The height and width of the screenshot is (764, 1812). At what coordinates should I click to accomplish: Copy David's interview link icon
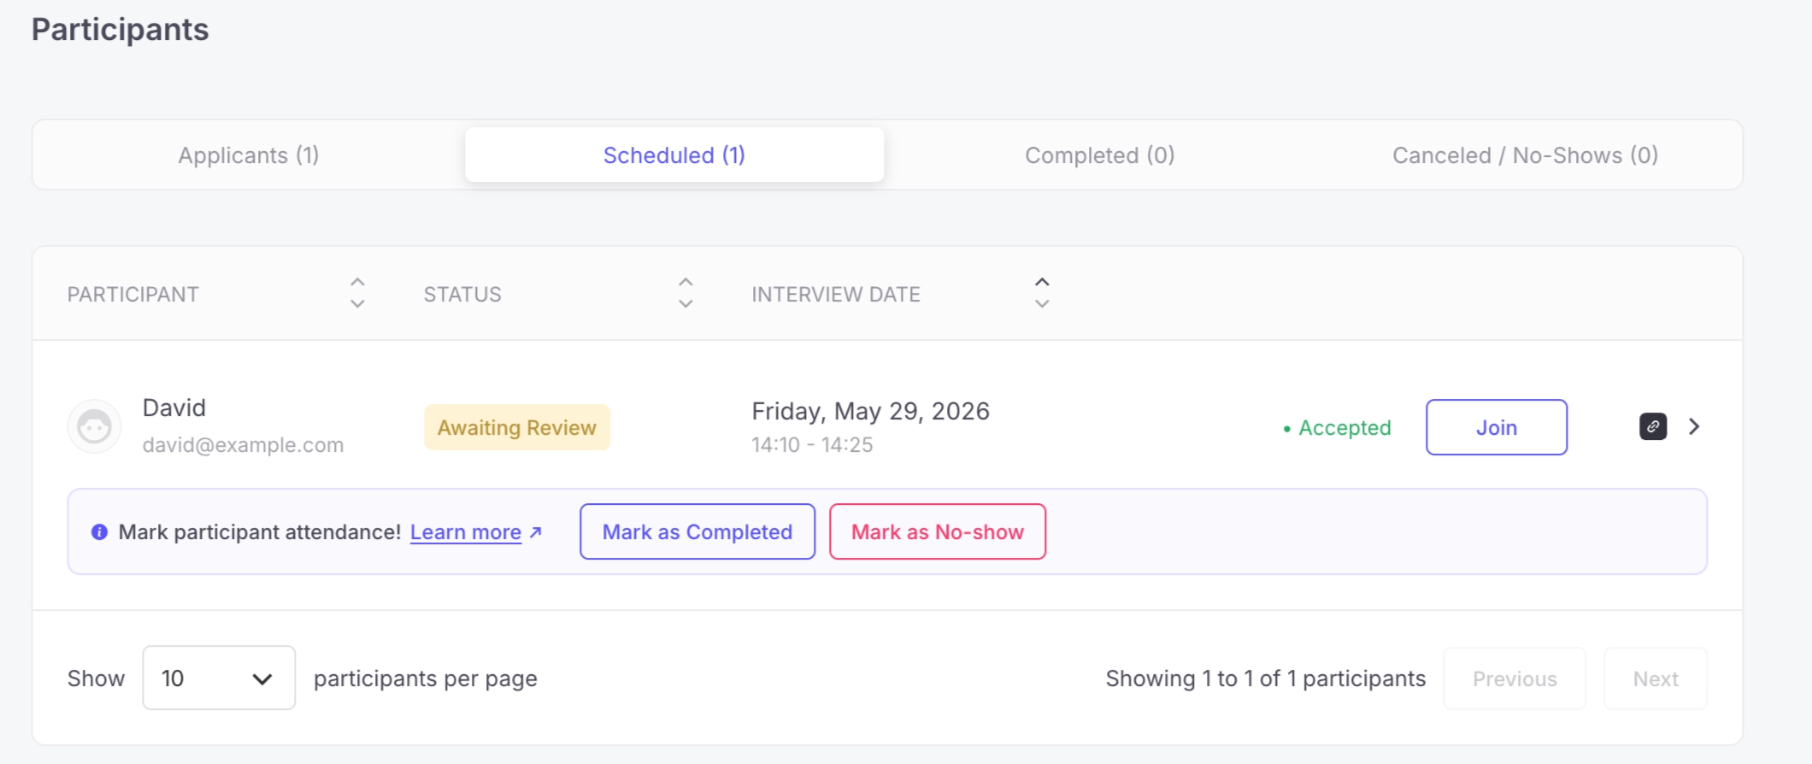click(x=1653, y=427)
